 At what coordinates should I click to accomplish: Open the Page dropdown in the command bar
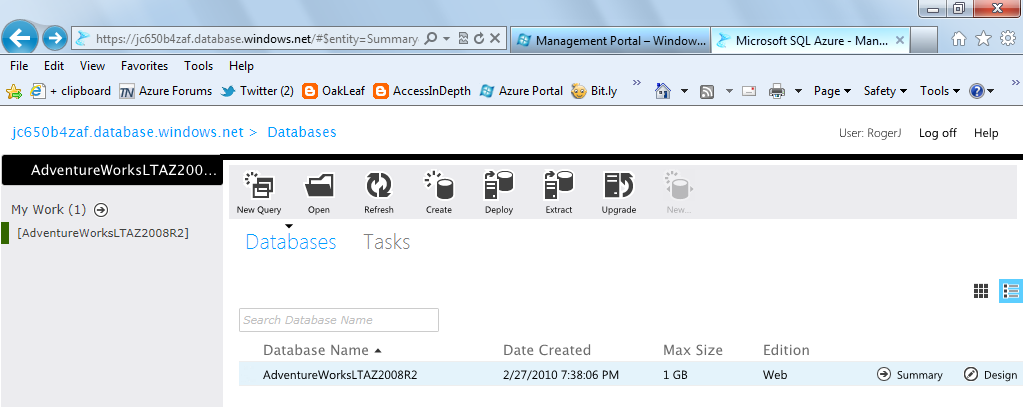[832, 91]
